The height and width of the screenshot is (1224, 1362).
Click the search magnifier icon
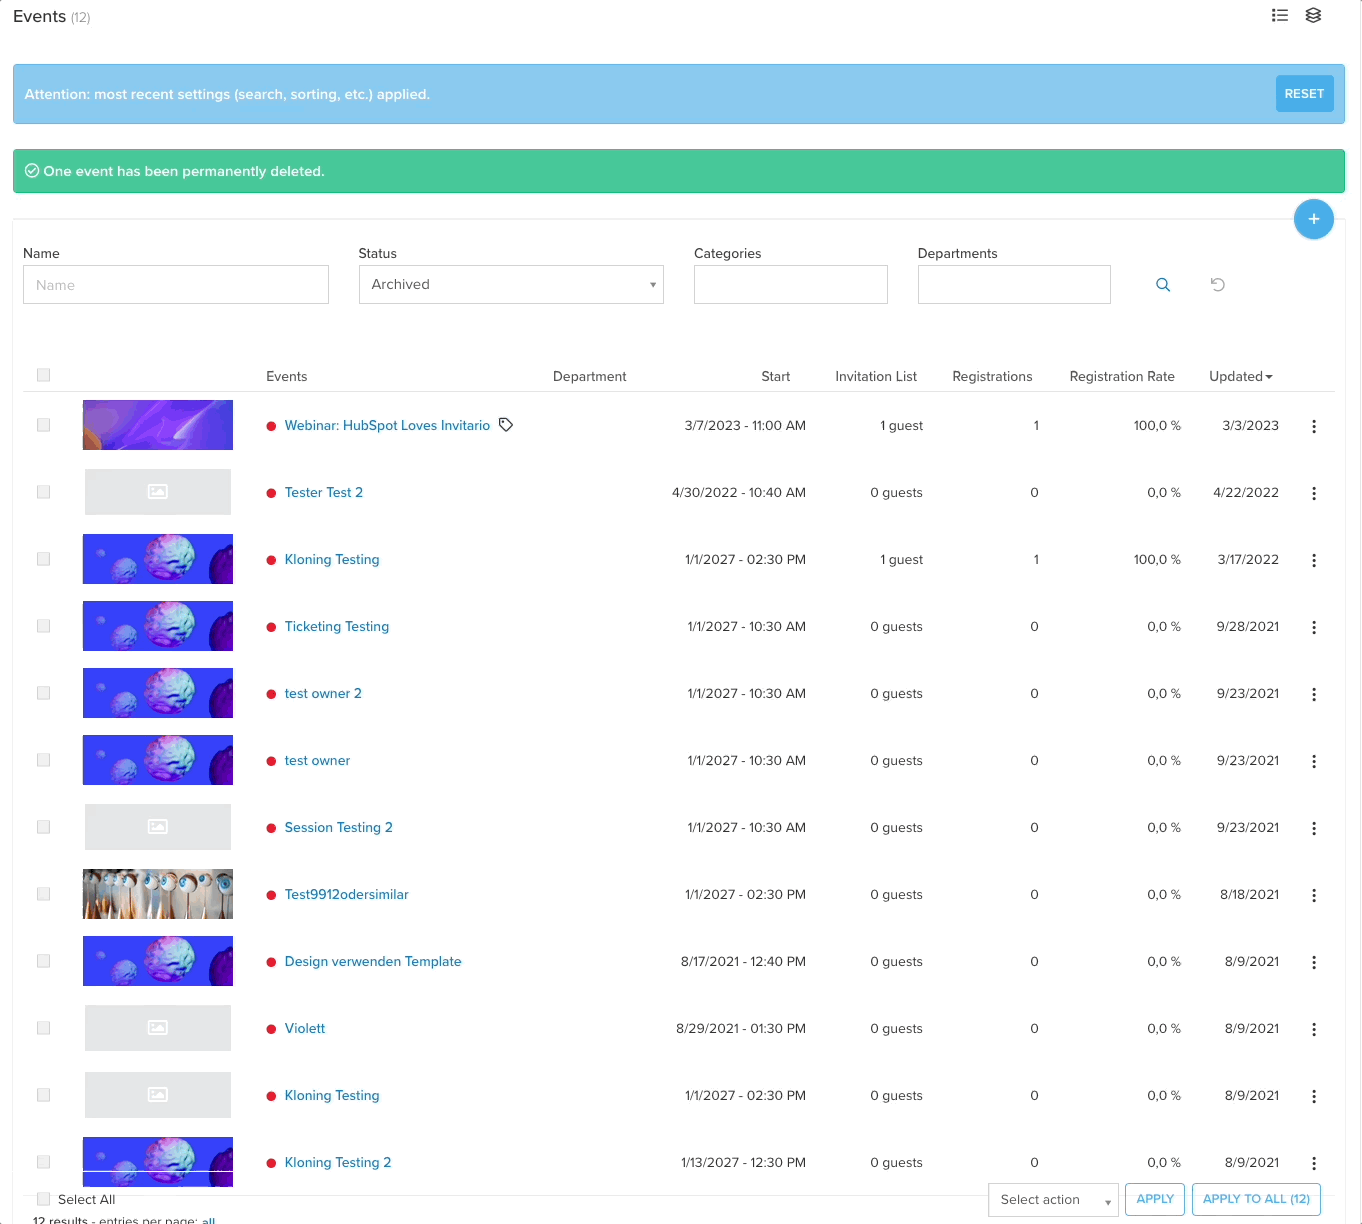1163,285
